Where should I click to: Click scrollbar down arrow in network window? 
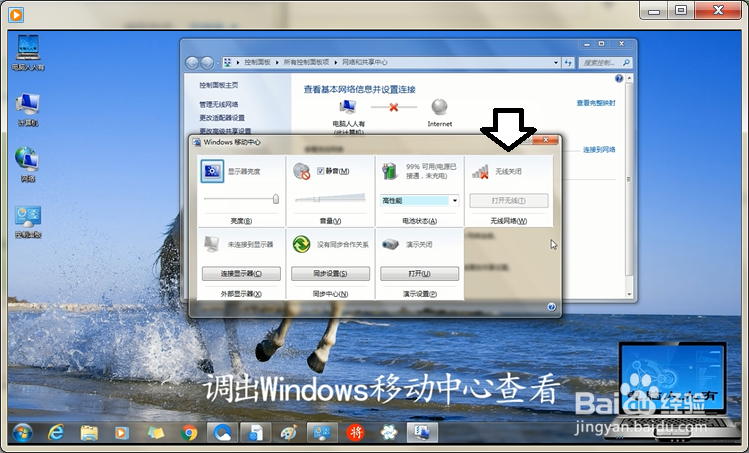629,294
